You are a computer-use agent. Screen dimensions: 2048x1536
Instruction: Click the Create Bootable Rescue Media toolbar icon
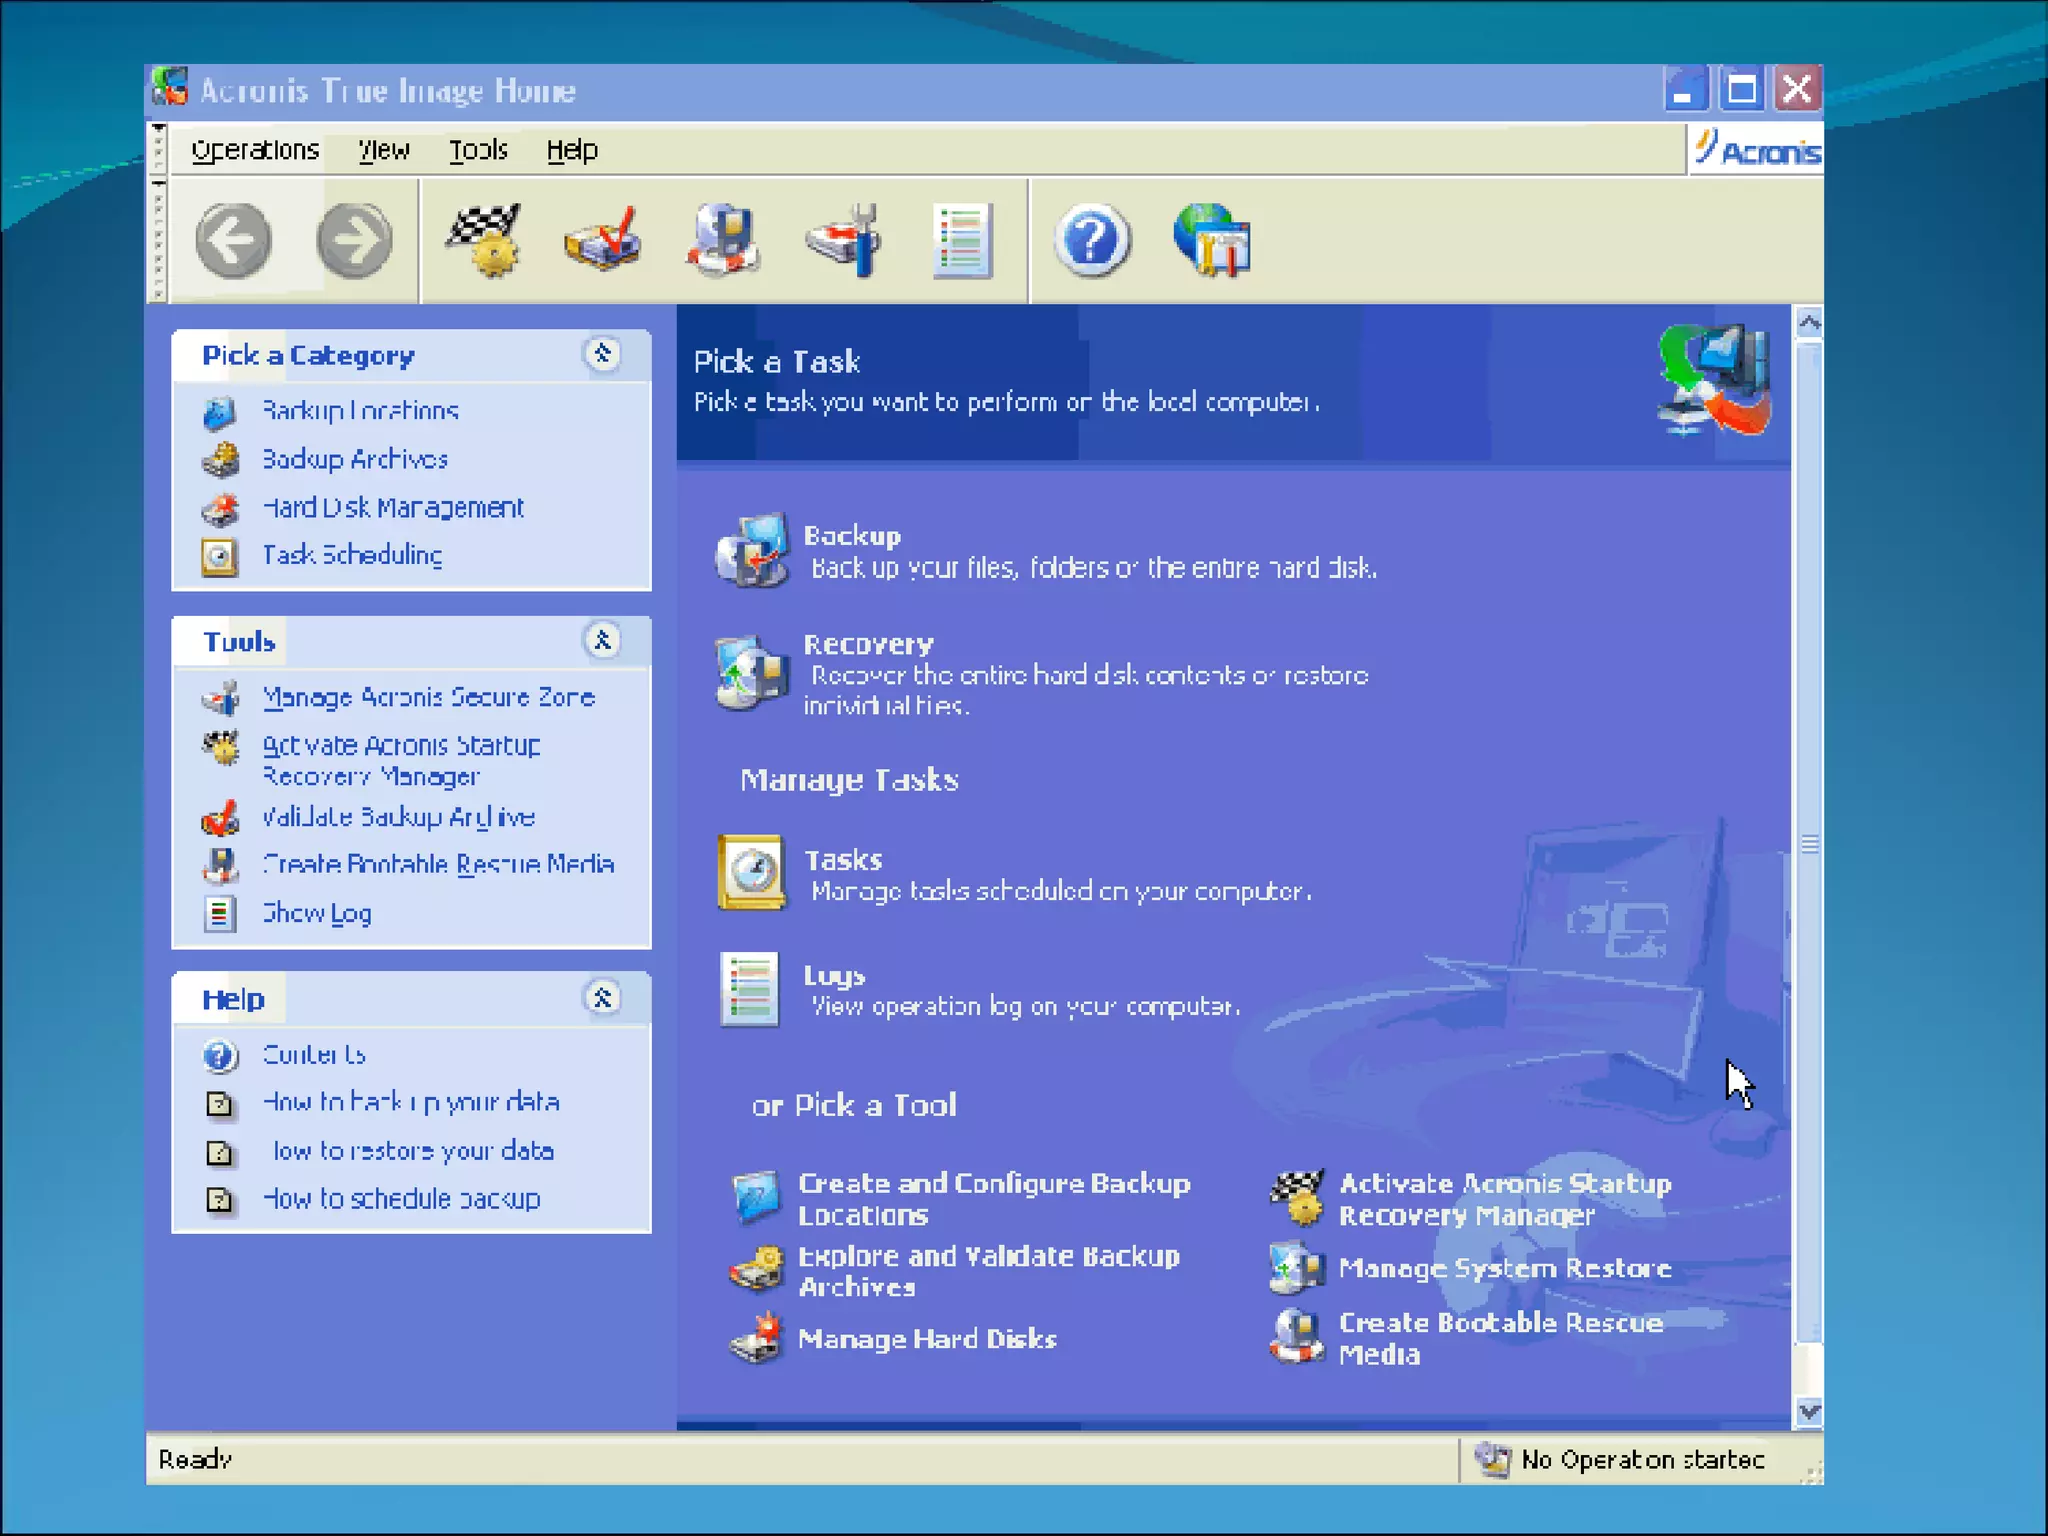723,240
